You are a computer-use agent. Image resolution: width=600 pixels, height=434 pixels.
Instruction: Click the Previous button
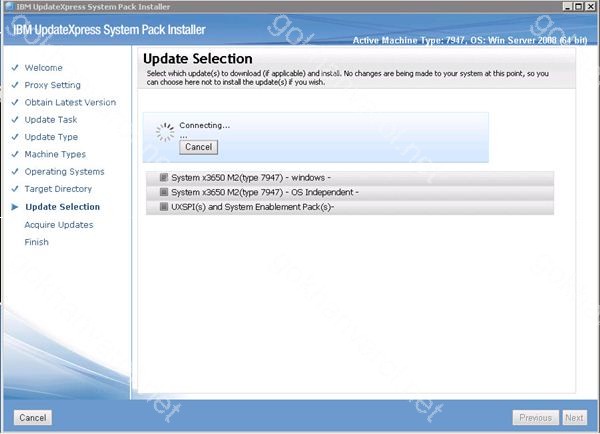pyautogui.click(x=535, y=418)
